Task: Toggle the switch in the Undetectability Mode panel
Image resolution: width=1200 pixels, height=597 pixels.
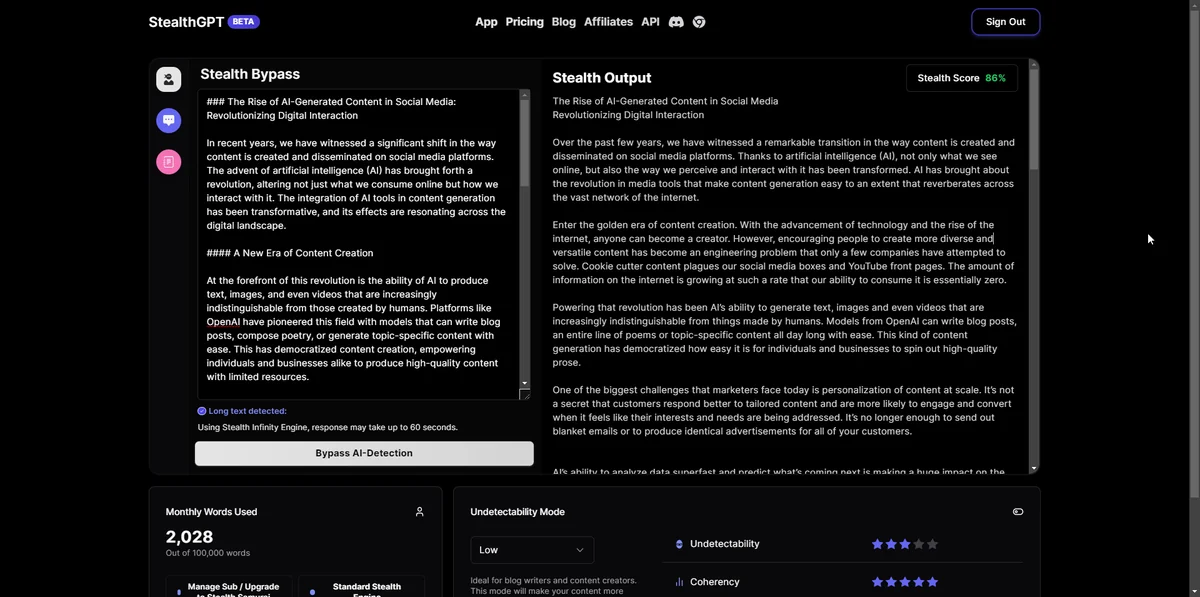Action: 1017,511
